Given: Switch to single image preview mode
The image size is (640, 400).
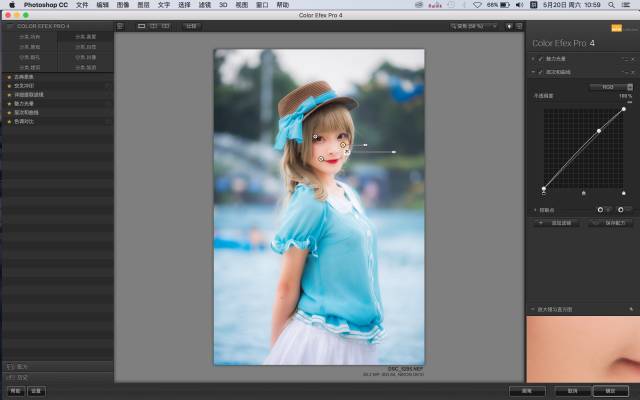Looking at the screenshot, I should [142, 26].
